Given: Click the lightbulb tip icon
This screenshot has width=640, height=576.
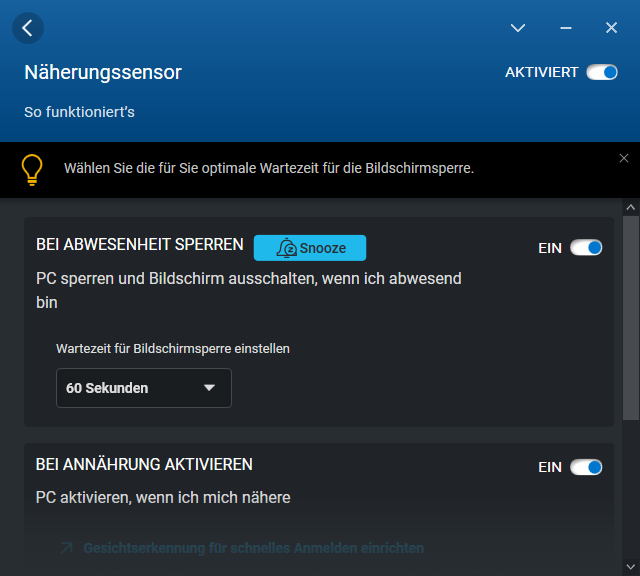Looking at the screenshot, I should [32, 170].
